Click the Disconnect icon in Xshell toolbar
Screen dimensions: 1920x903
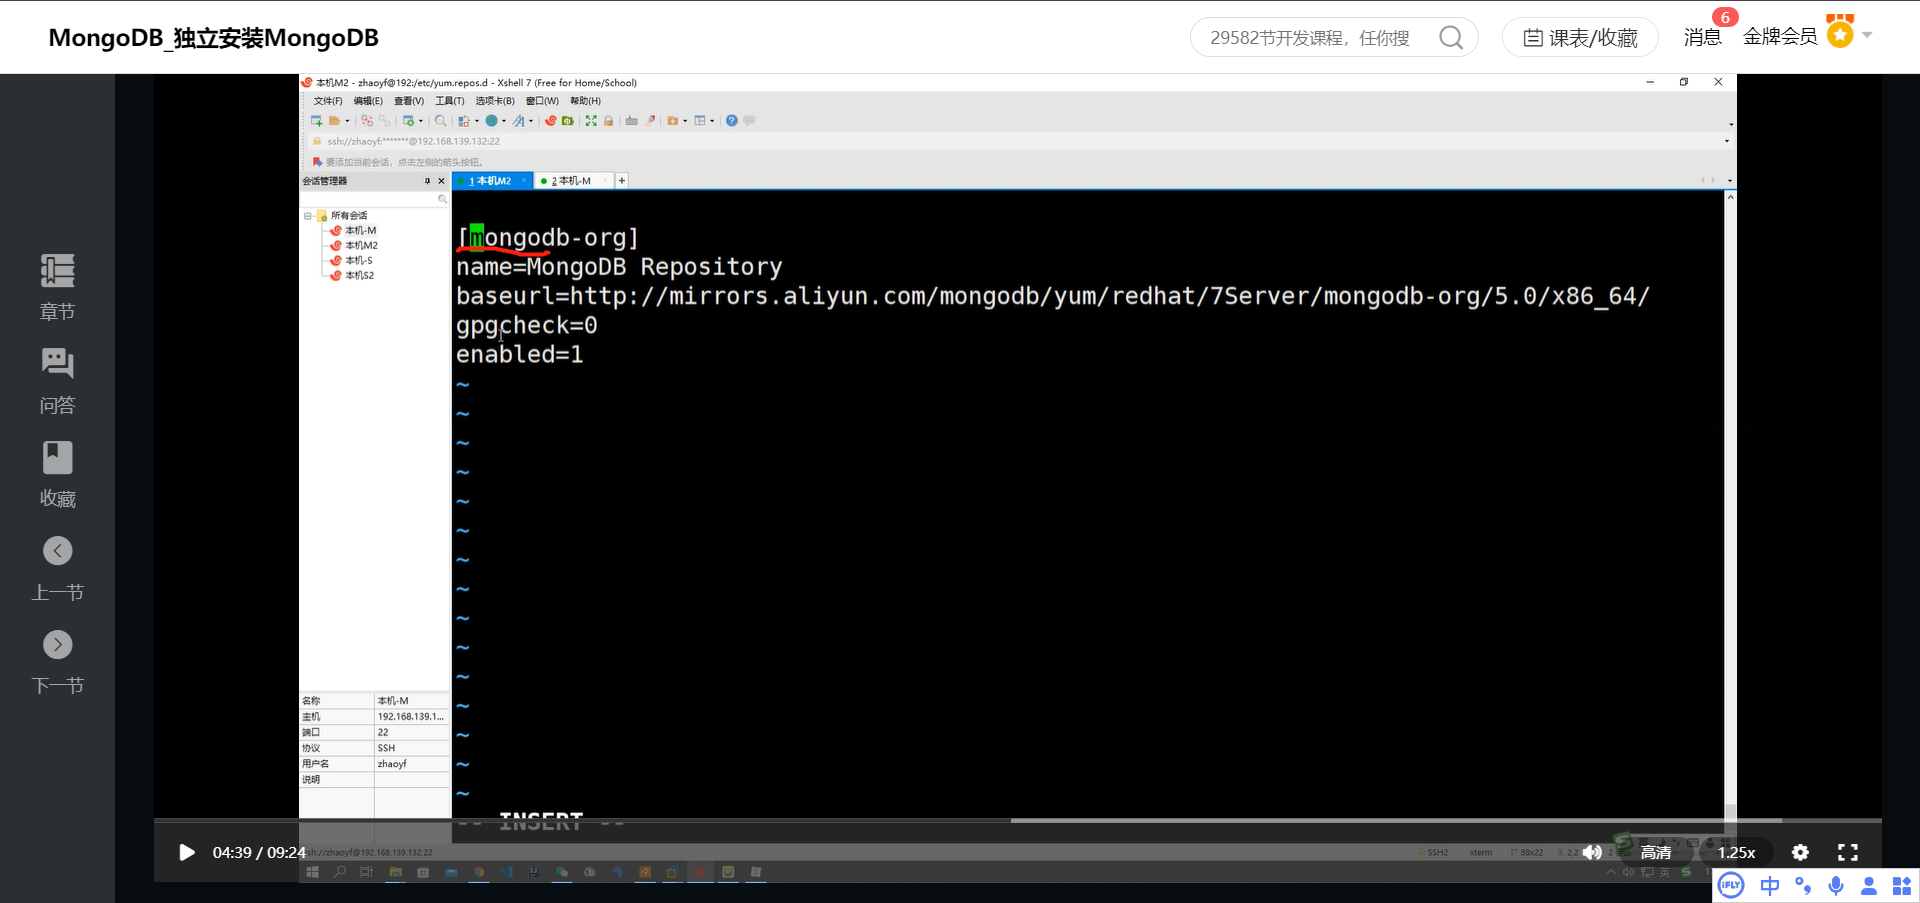tap(367, 121)
